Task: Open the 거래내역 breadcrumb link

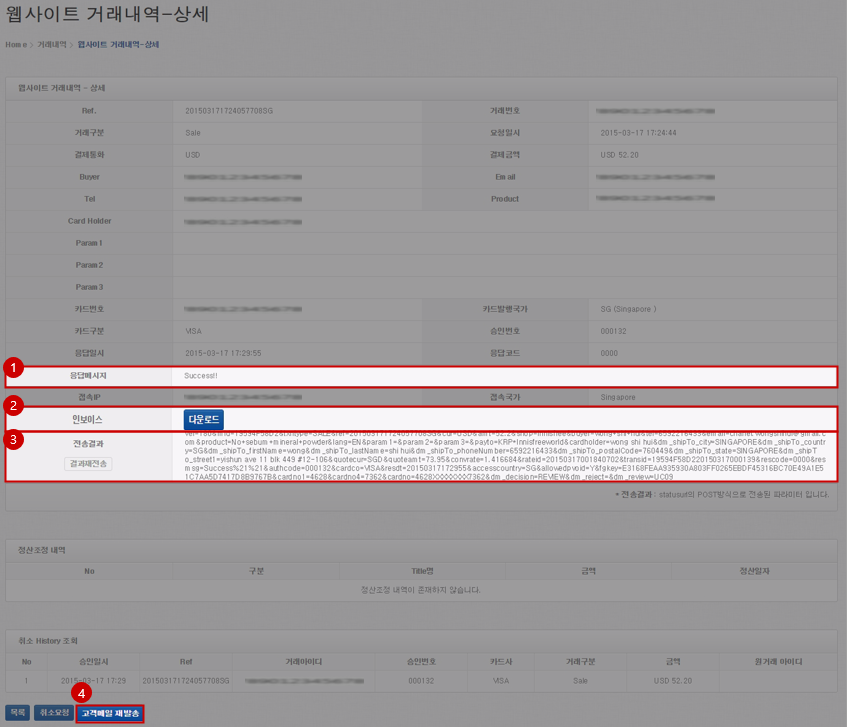Action: pos(51,45)
